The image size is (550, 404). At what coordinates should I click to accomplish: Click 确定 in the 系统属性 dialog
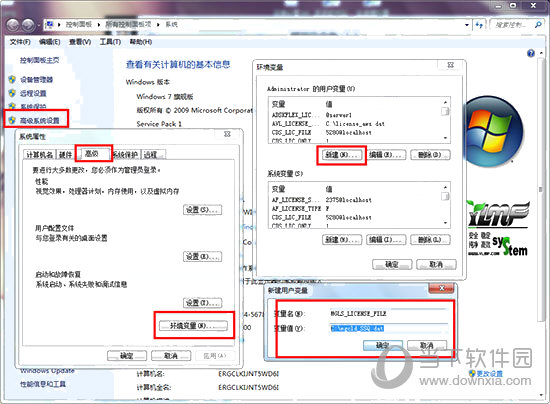[x=127, y=356]
